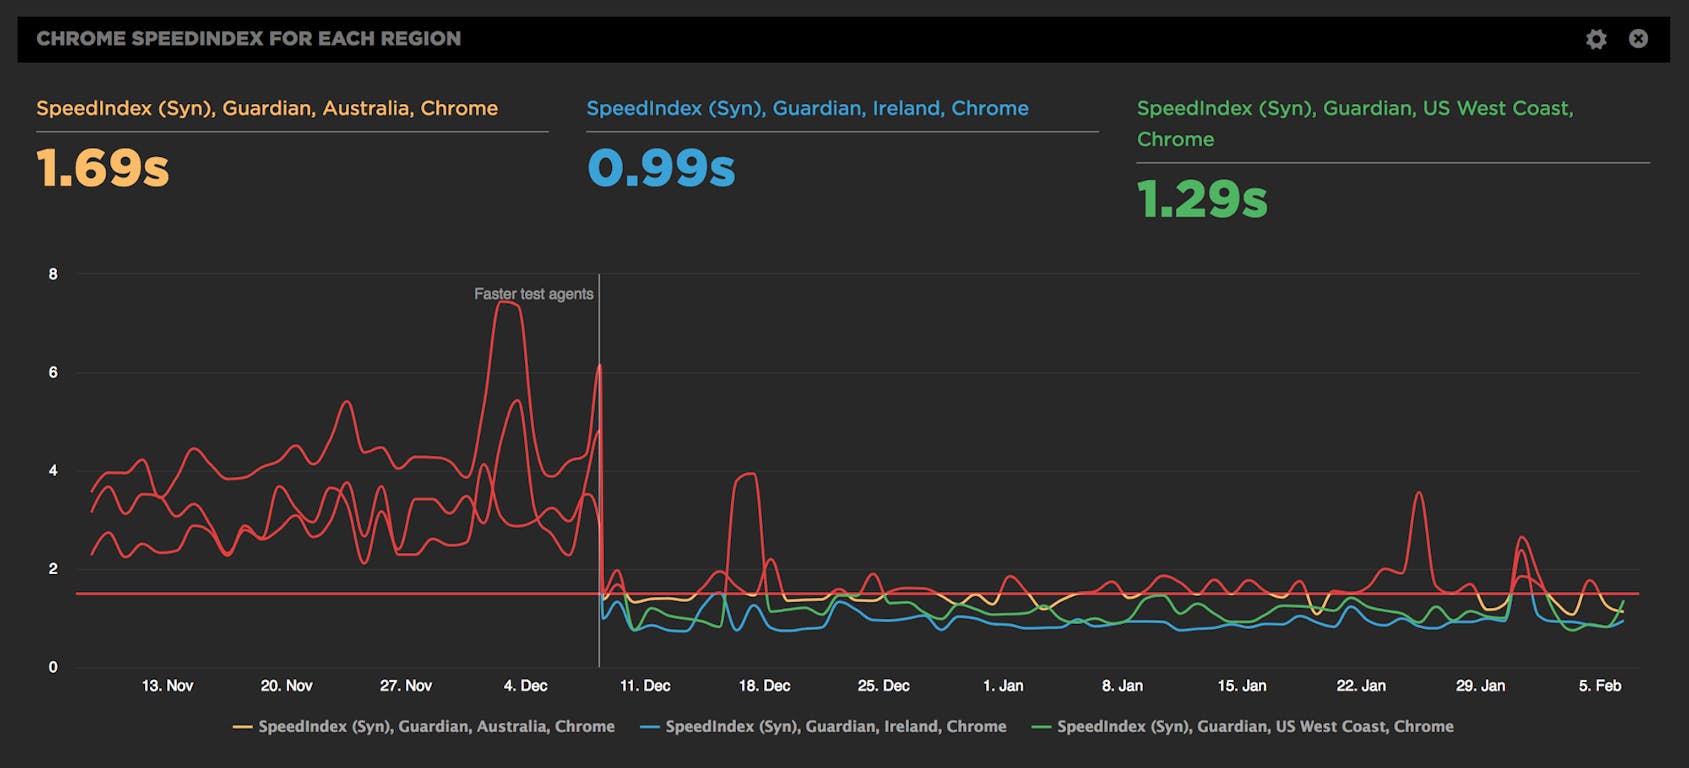Select the Ireland SpeedIndex heading above 0.99s
The image size is (1689, 768).
click(807, 108)
